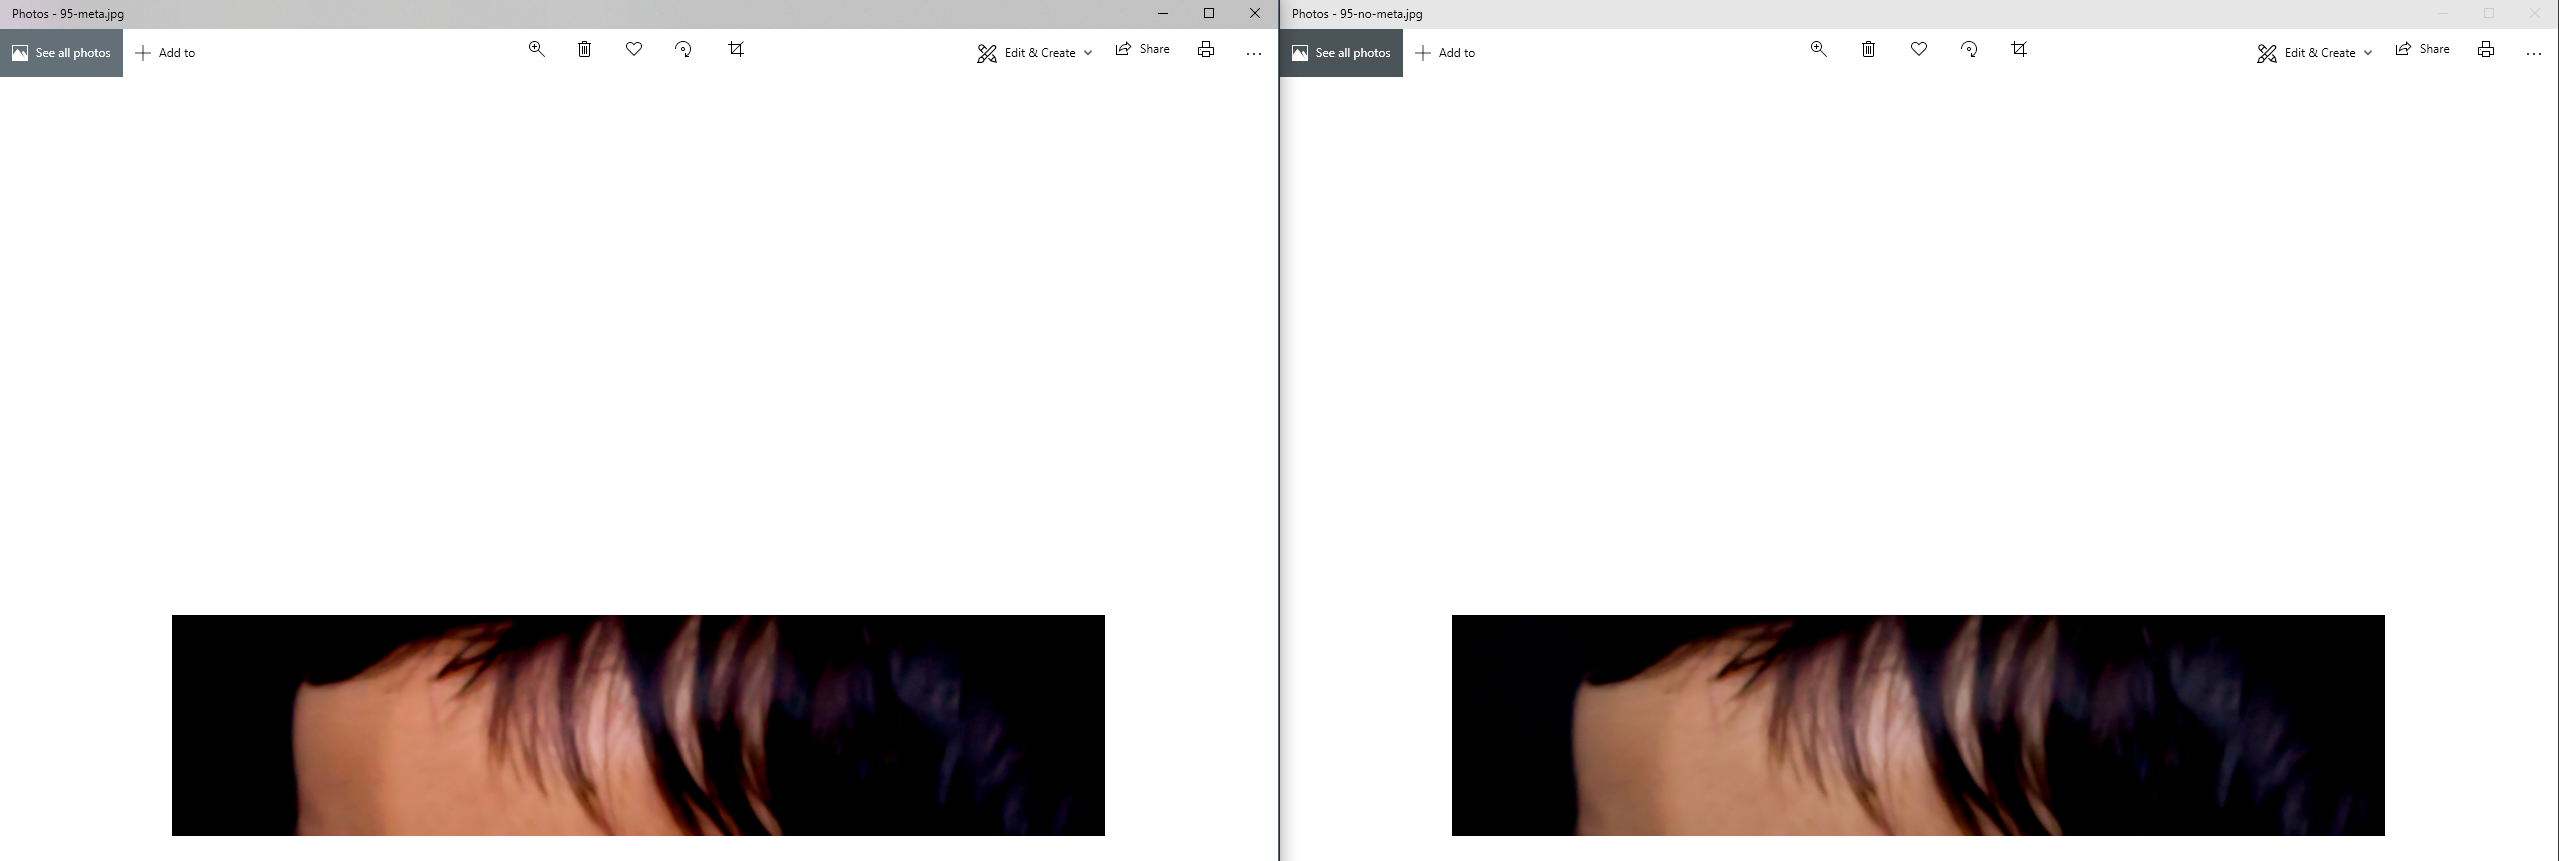Click Add to in 95-no-meta.jpg window
This screenshot has height=861, width=2559.
point(1445,53)
